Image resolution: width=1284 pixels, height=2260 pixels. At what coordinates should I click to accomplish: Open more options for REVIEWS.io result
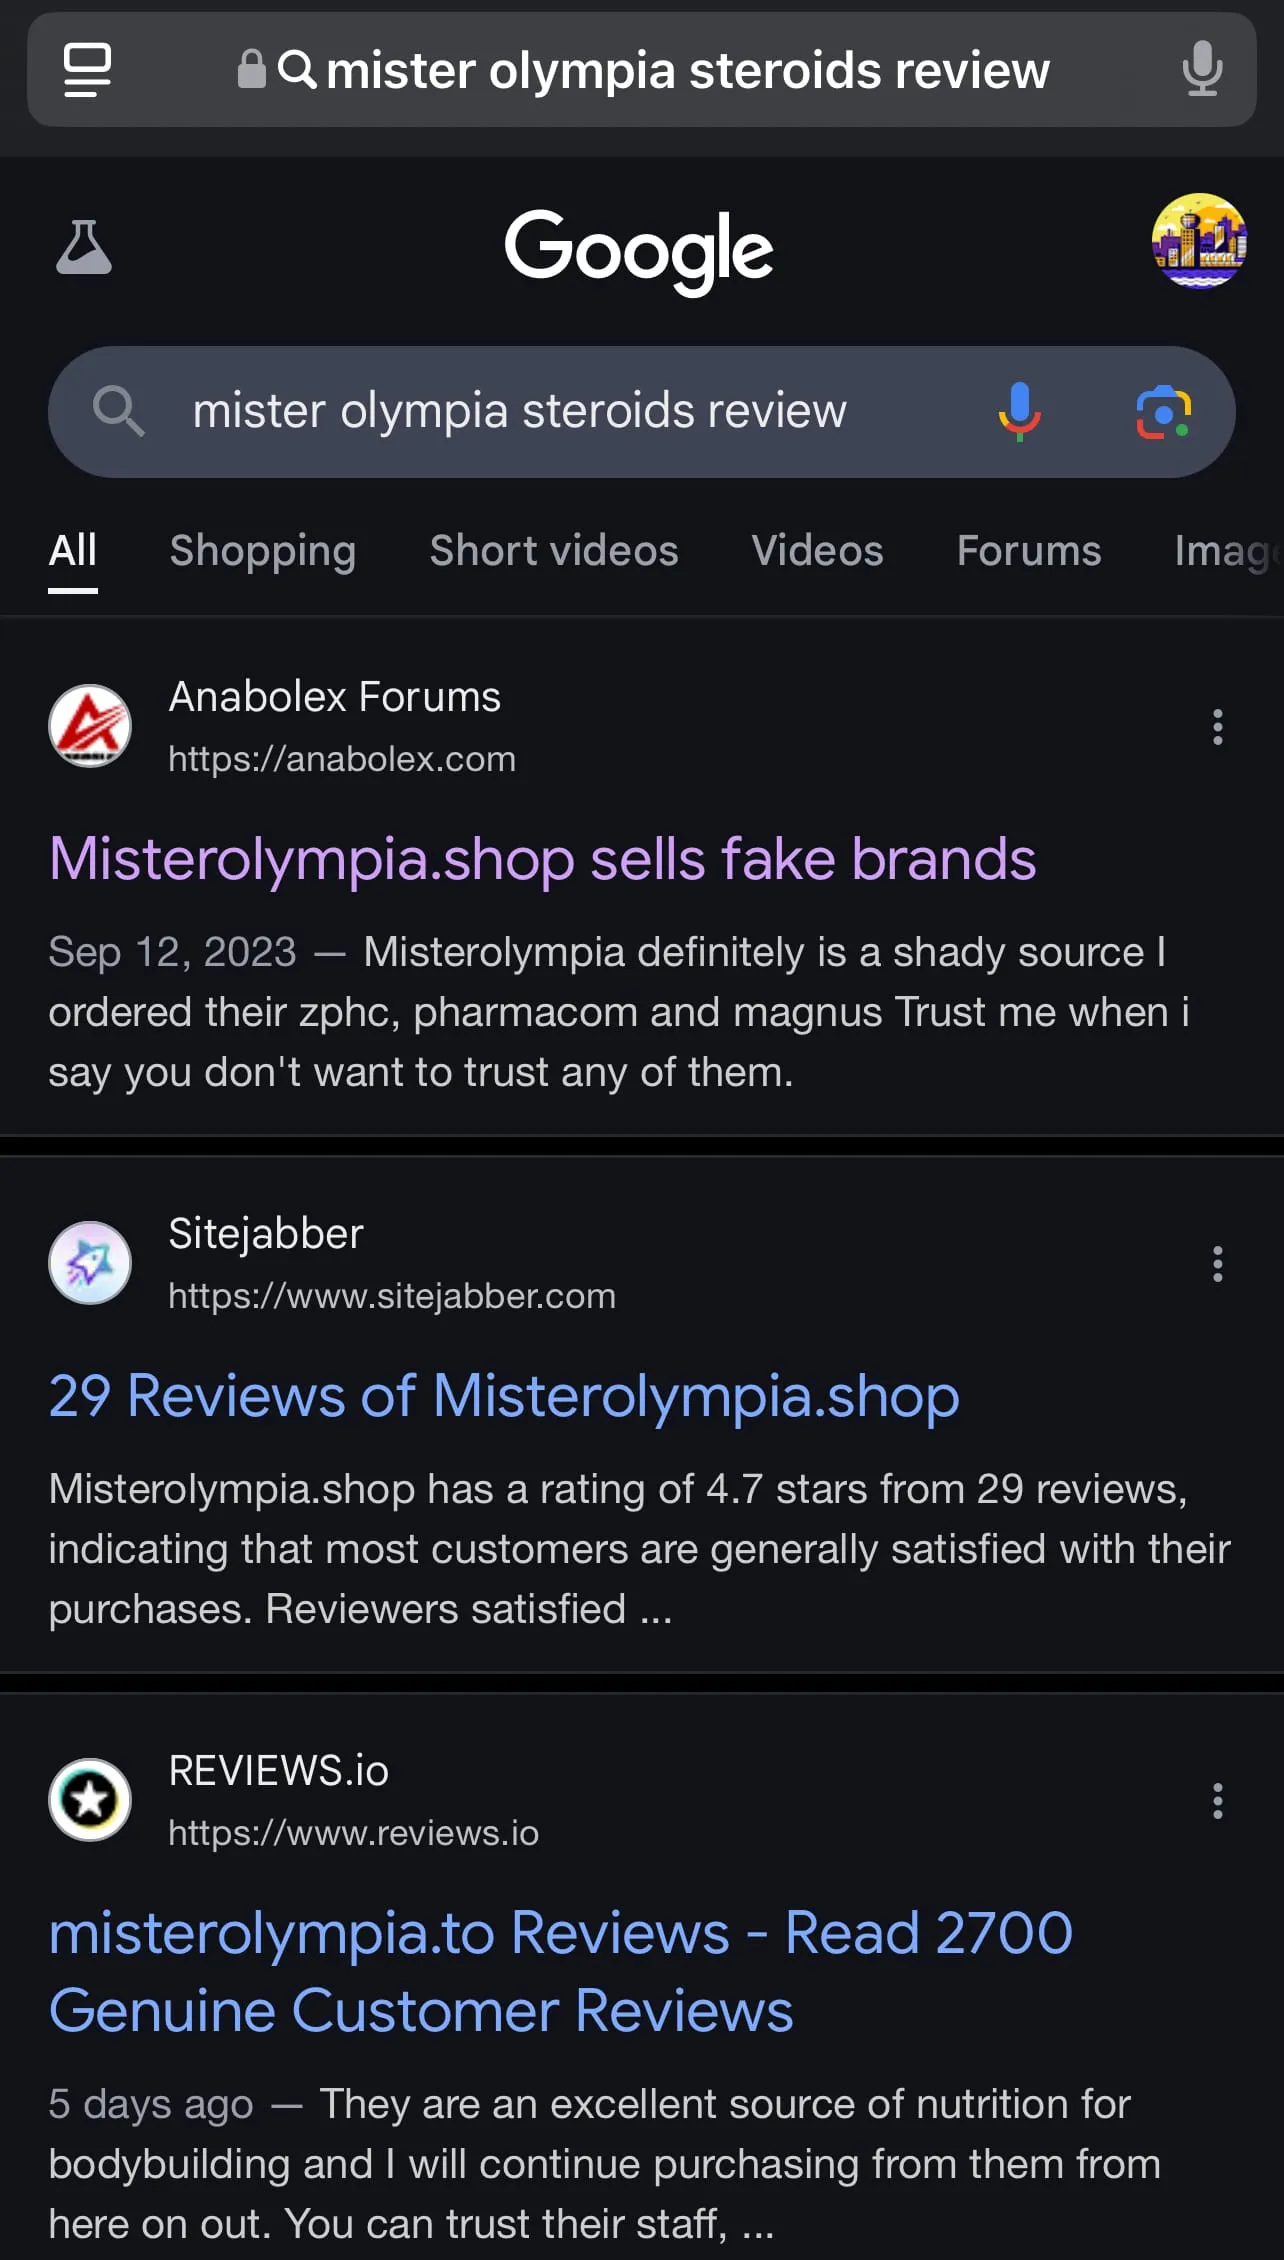[1217, 1801]
